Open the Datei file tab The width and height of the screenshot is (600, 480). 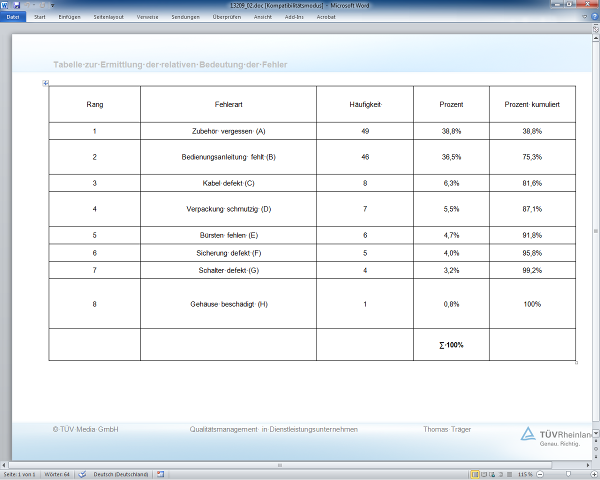click(x=13, y=17)
